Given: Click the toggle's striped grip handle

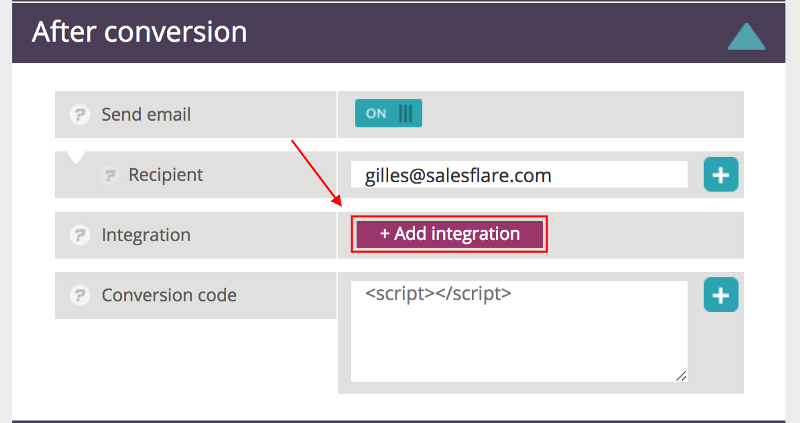Looking at the screenshot, I should pyautogui.click(x=405, y=113).
